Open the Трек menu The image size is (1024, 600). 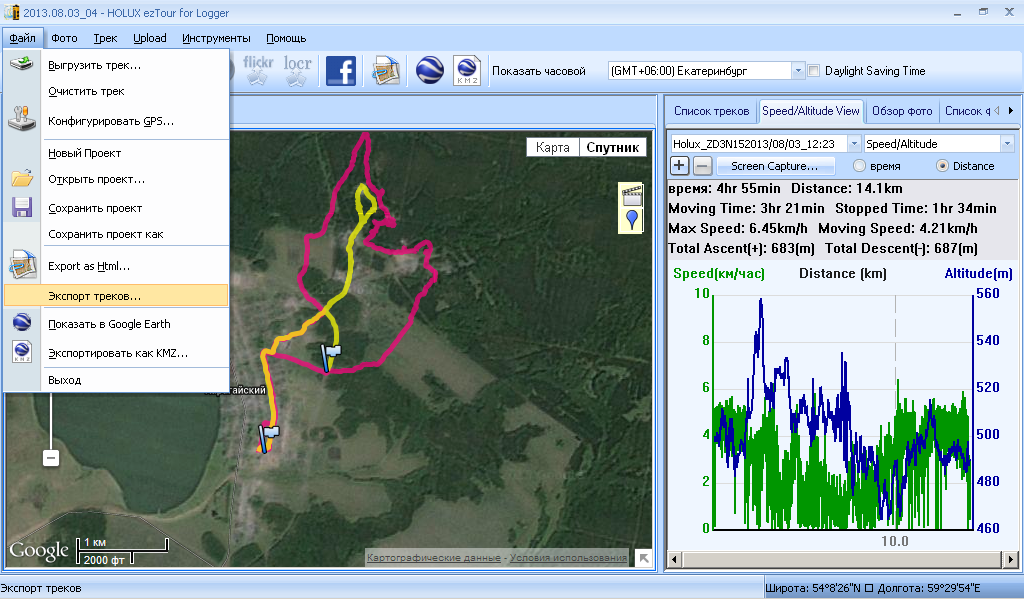(105, 38)
